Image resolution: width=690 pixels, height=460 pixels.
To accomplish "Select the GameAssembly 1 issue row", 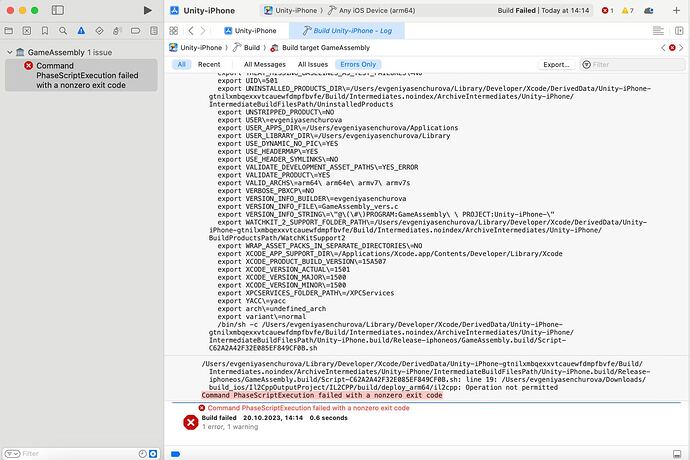I will click(x=82, y=52).
